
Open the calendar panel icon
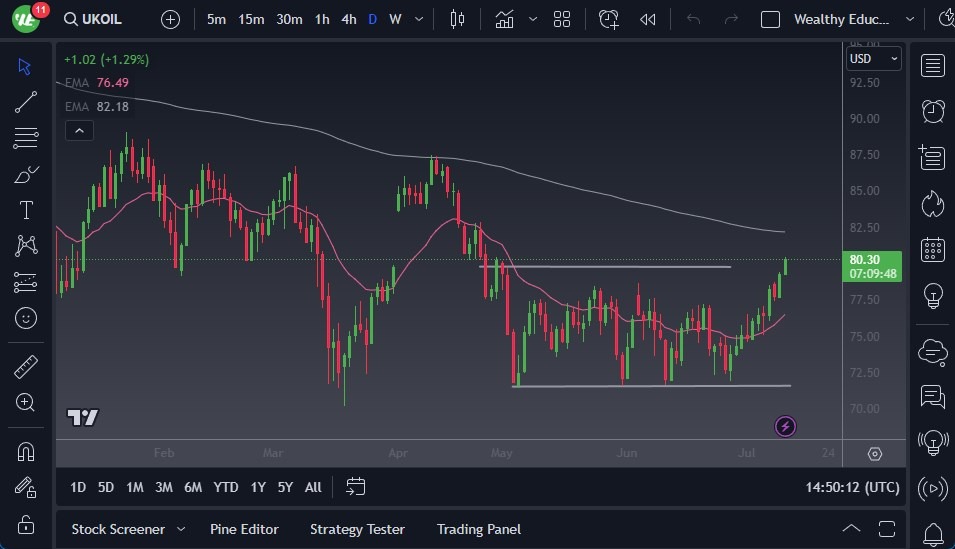(932, 249)
